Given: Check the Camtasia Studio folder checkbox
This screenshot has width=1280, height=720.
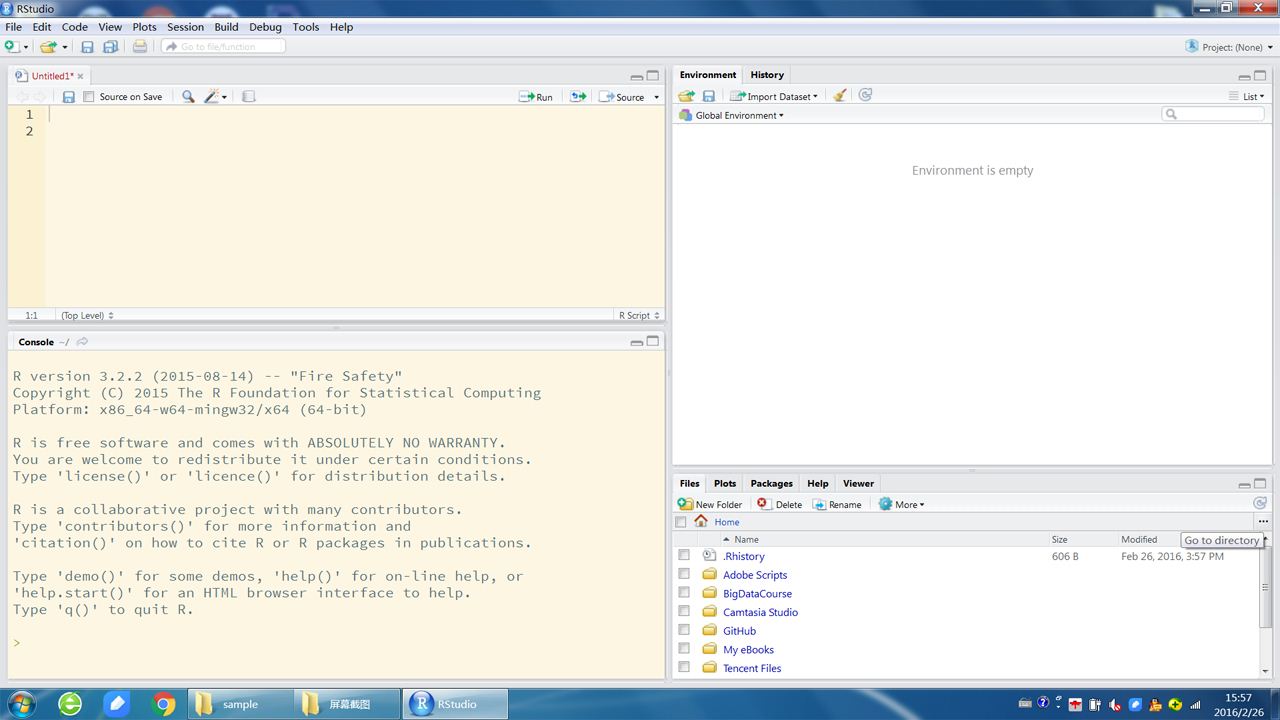Looking at the screenshot, I should tap(684, 611).
